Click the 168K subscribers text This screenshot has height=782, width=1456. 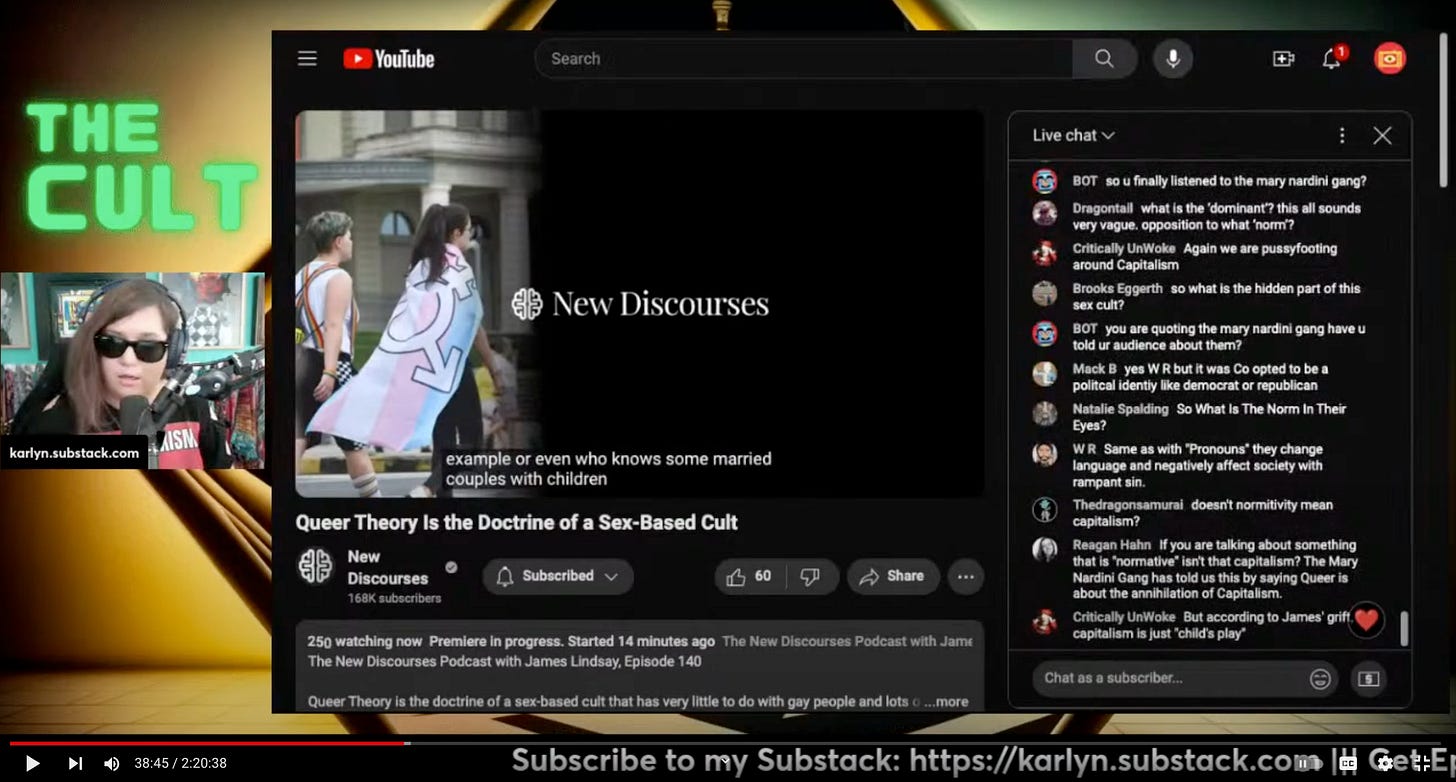tap(394, 598)
